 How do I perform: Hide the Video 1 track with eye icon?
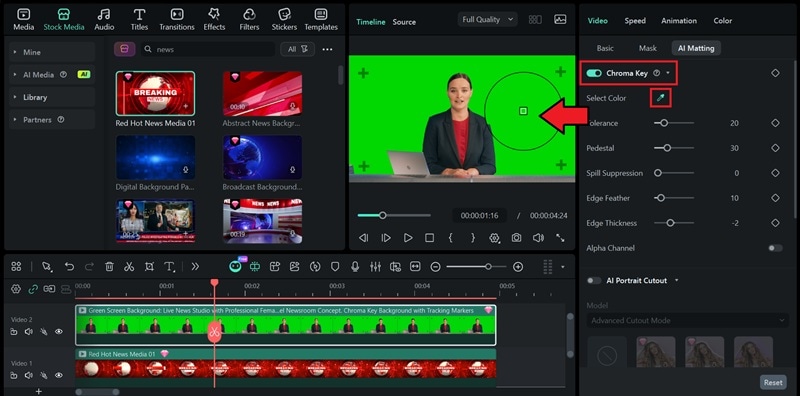pos(59,376)
